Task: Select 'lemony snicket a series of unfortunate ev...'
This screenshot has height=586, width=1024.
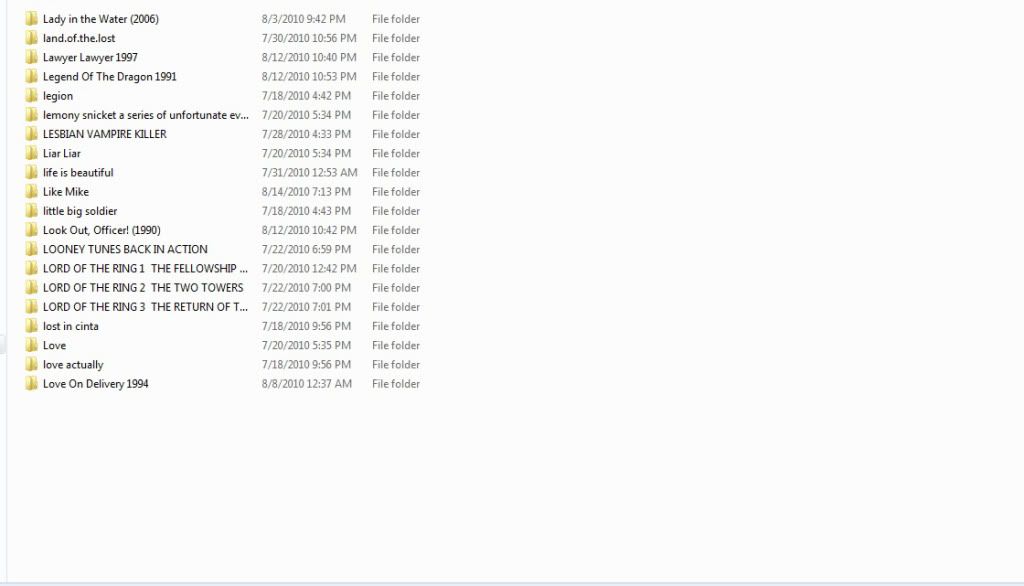Action: pyautogui.click(x=146, y=115)
